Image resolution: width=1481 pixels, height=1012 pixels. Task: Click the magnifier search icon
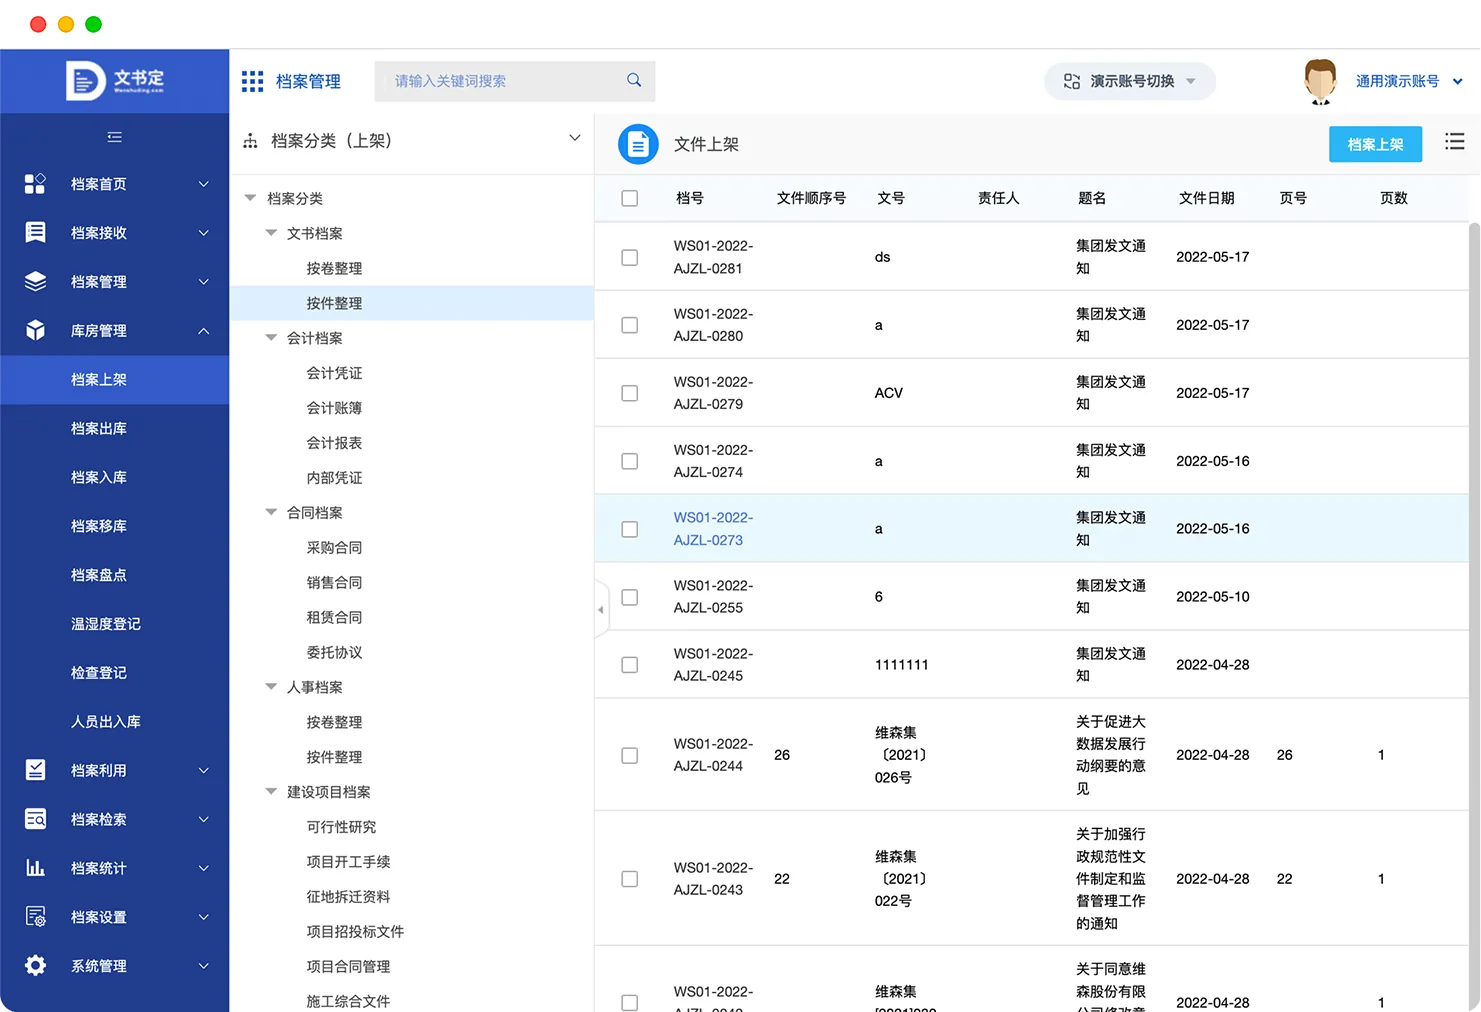coord(634,80)
